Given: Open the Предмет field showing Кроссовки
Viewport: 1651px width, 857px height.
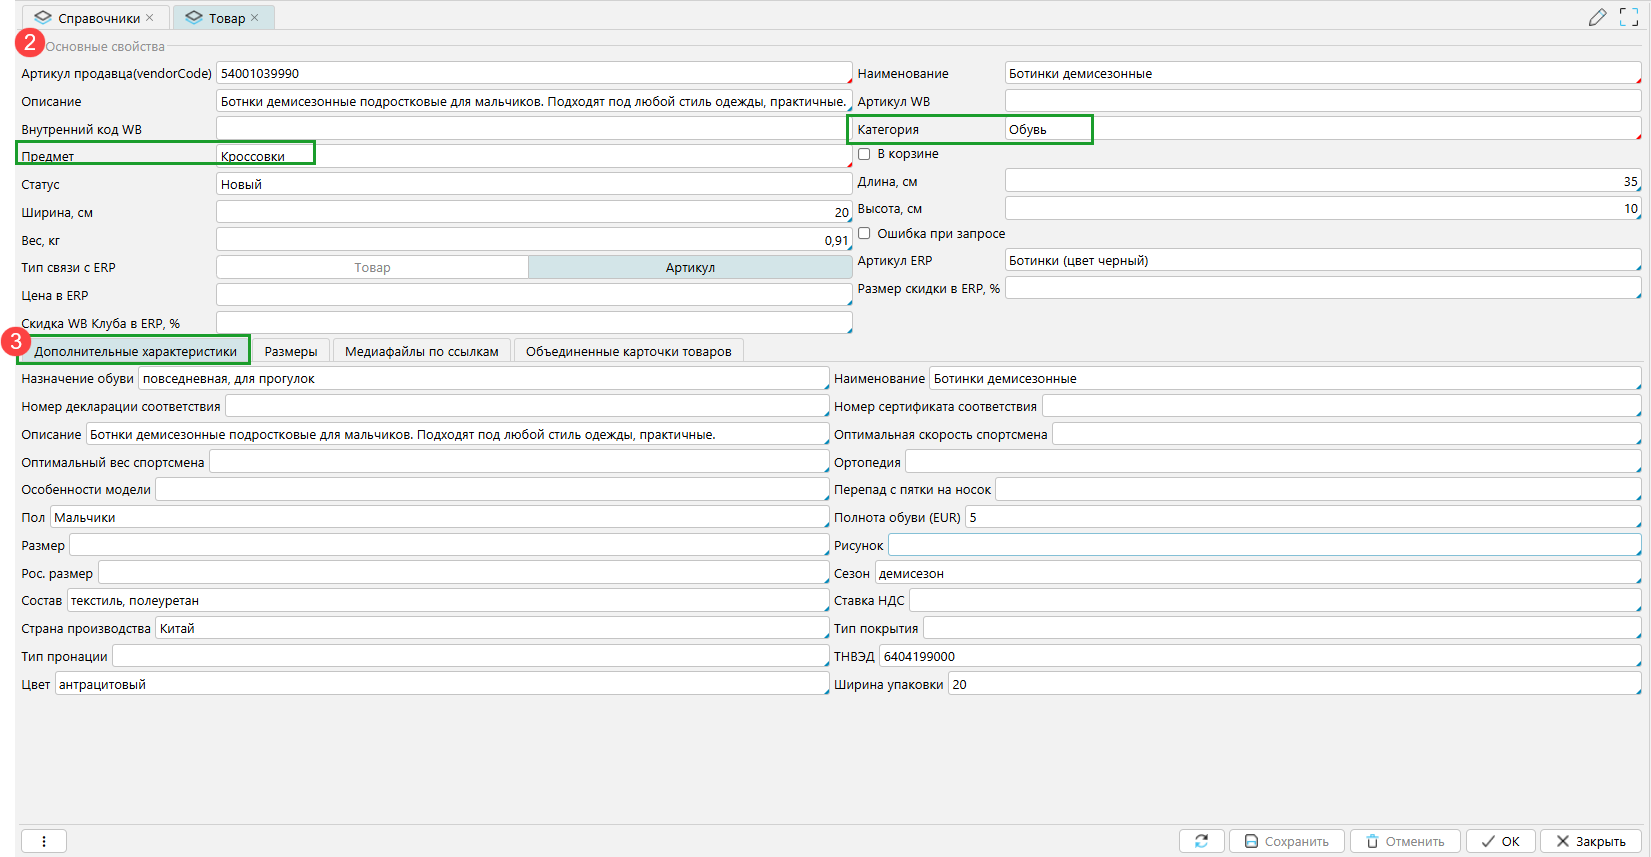Looking at the screenshot, I should tap(532, 156).
